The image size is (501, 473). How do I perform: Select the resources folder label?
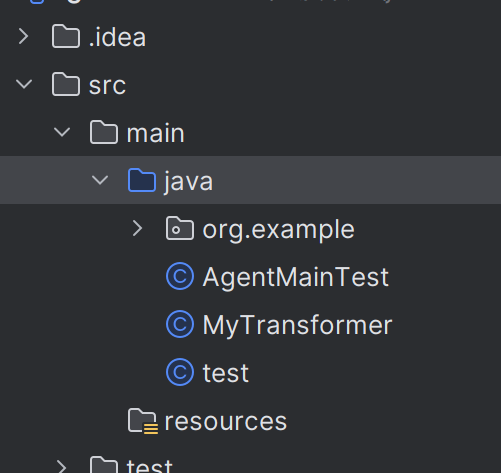point(226,422)
